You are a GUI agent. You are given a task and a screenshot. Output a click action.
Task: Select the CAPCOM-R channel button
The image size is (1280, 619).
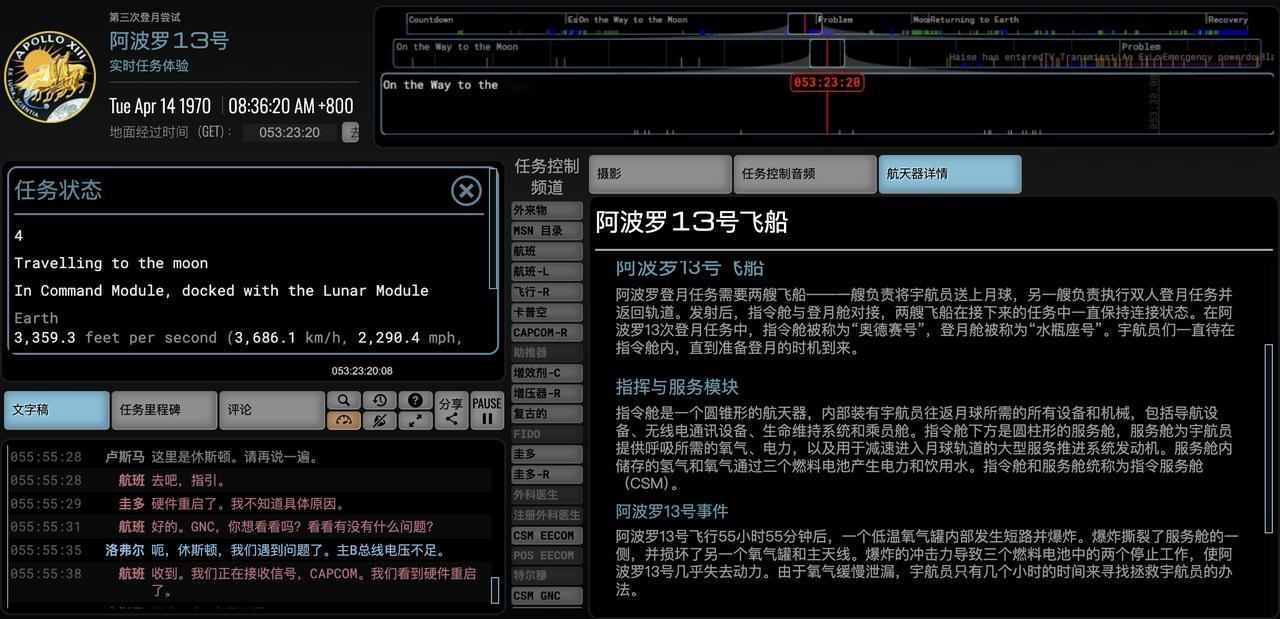coord(546,333)
